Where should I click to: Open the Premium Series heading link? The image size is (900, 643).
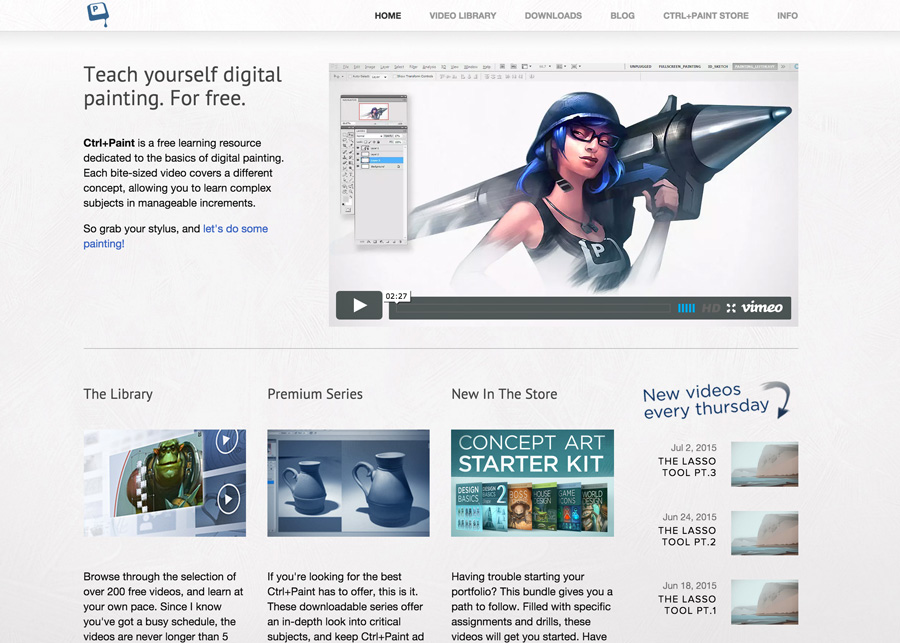pos(315,394)
